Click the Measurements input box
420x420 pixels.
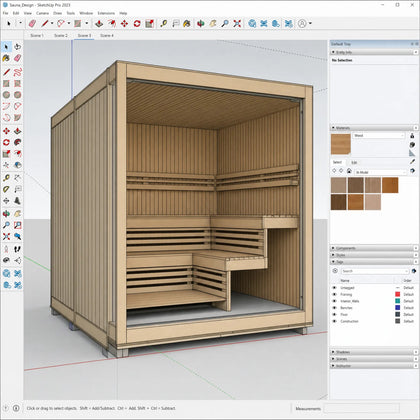pyautogui.click(x=361, y=408)
